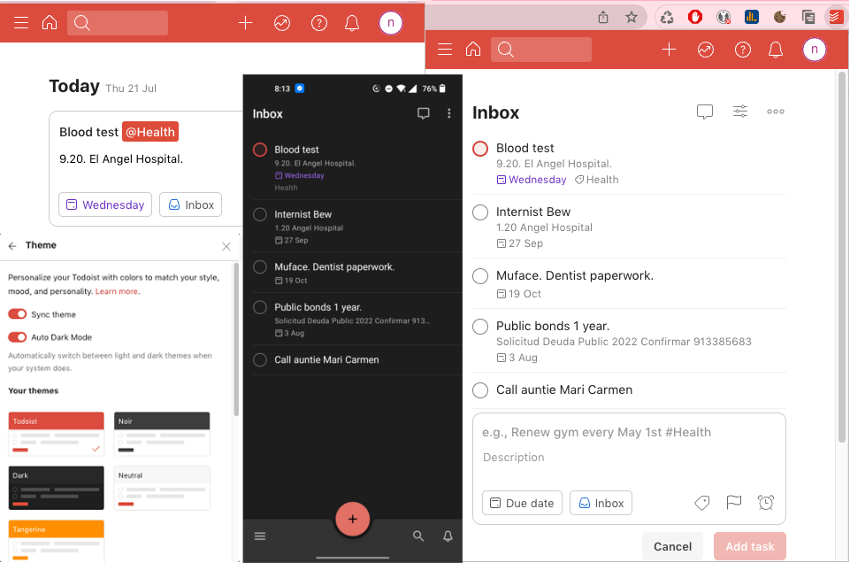Image resolution: width=850 pixels, height=563 pixels.
Task: Close the Theme panel
Action: click(x=227, y=247)
